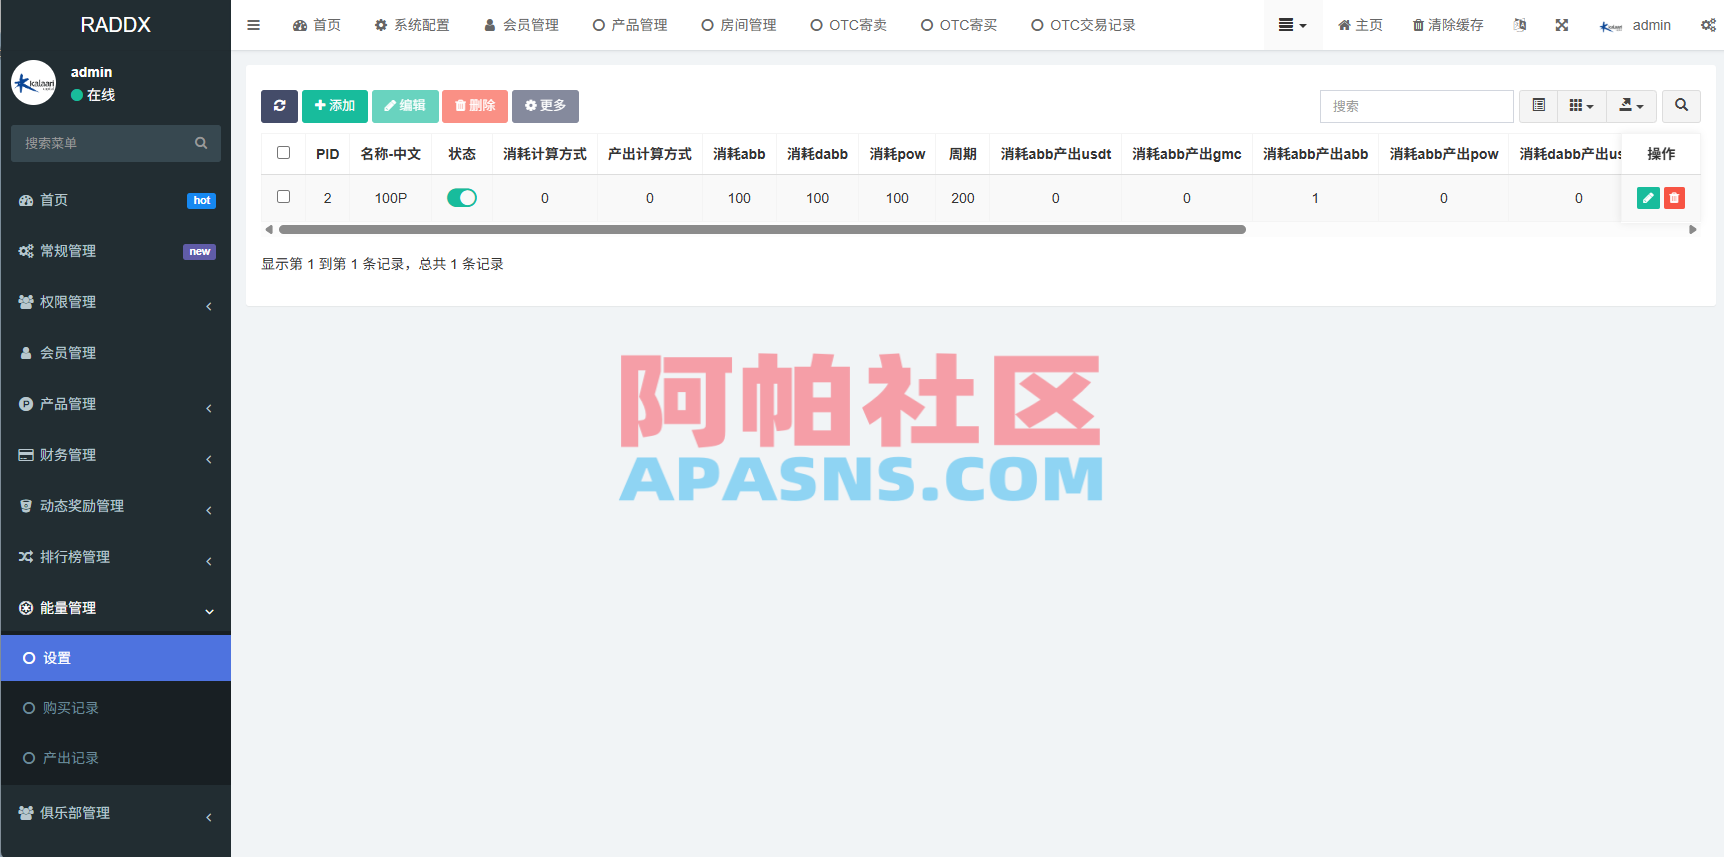Switch to the OTC交易记录 top tab
The width and height of the screenshot is (1724, 857).
1084,25
